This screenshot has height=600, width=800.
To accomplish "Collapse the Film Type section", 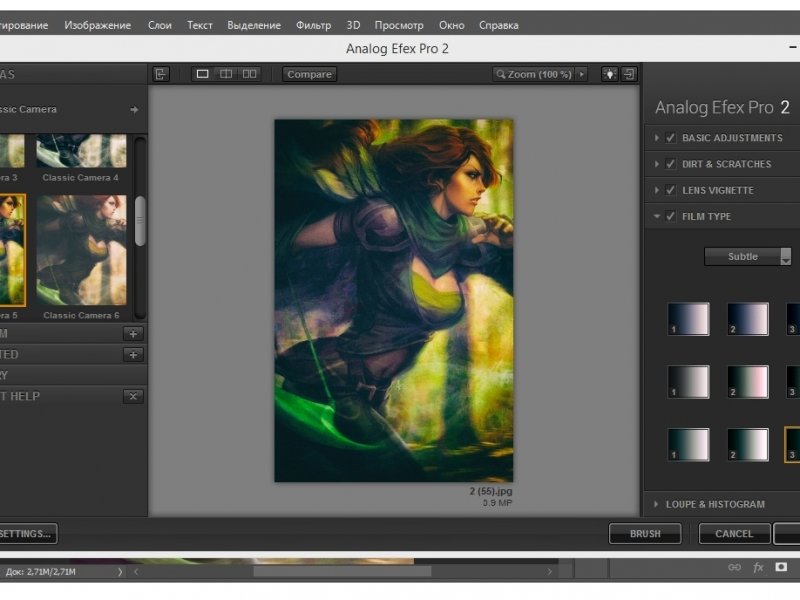I will 657,216.
